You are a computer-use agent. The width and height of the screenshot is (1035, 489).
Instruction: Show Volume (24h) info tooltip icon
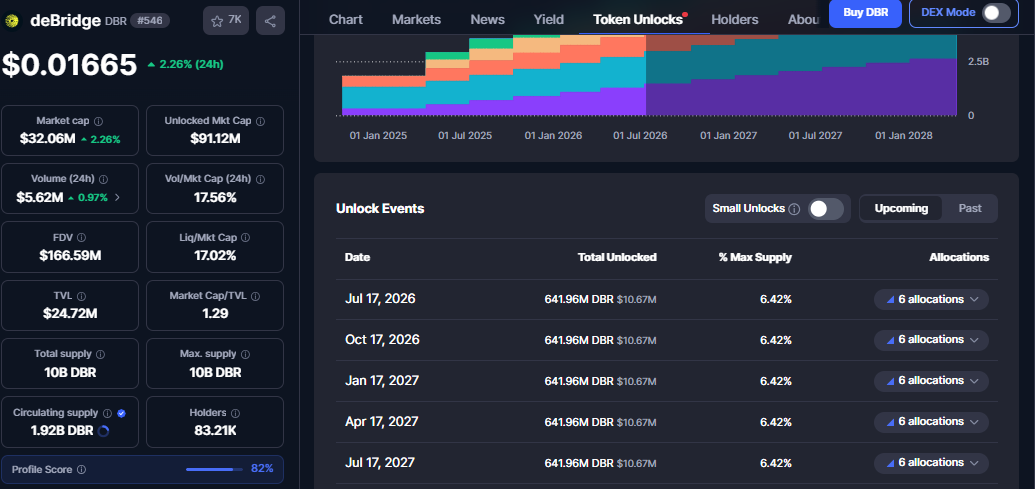pos(104,179)
